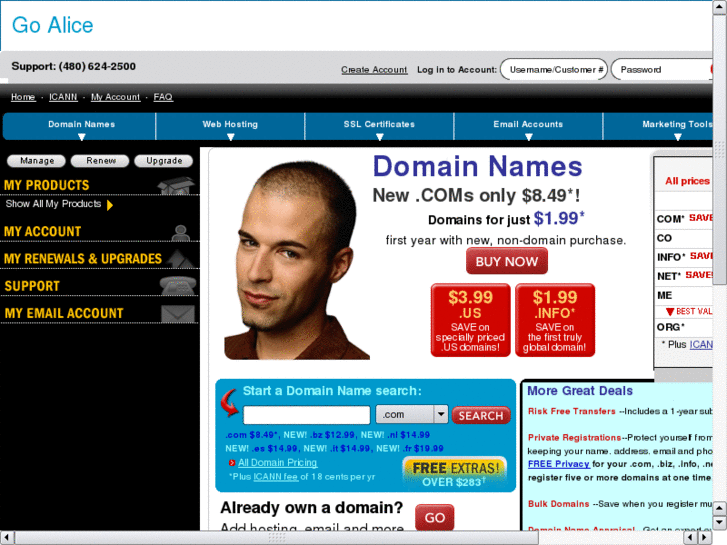Open the All Domain Pricing link

click(277, 462)
